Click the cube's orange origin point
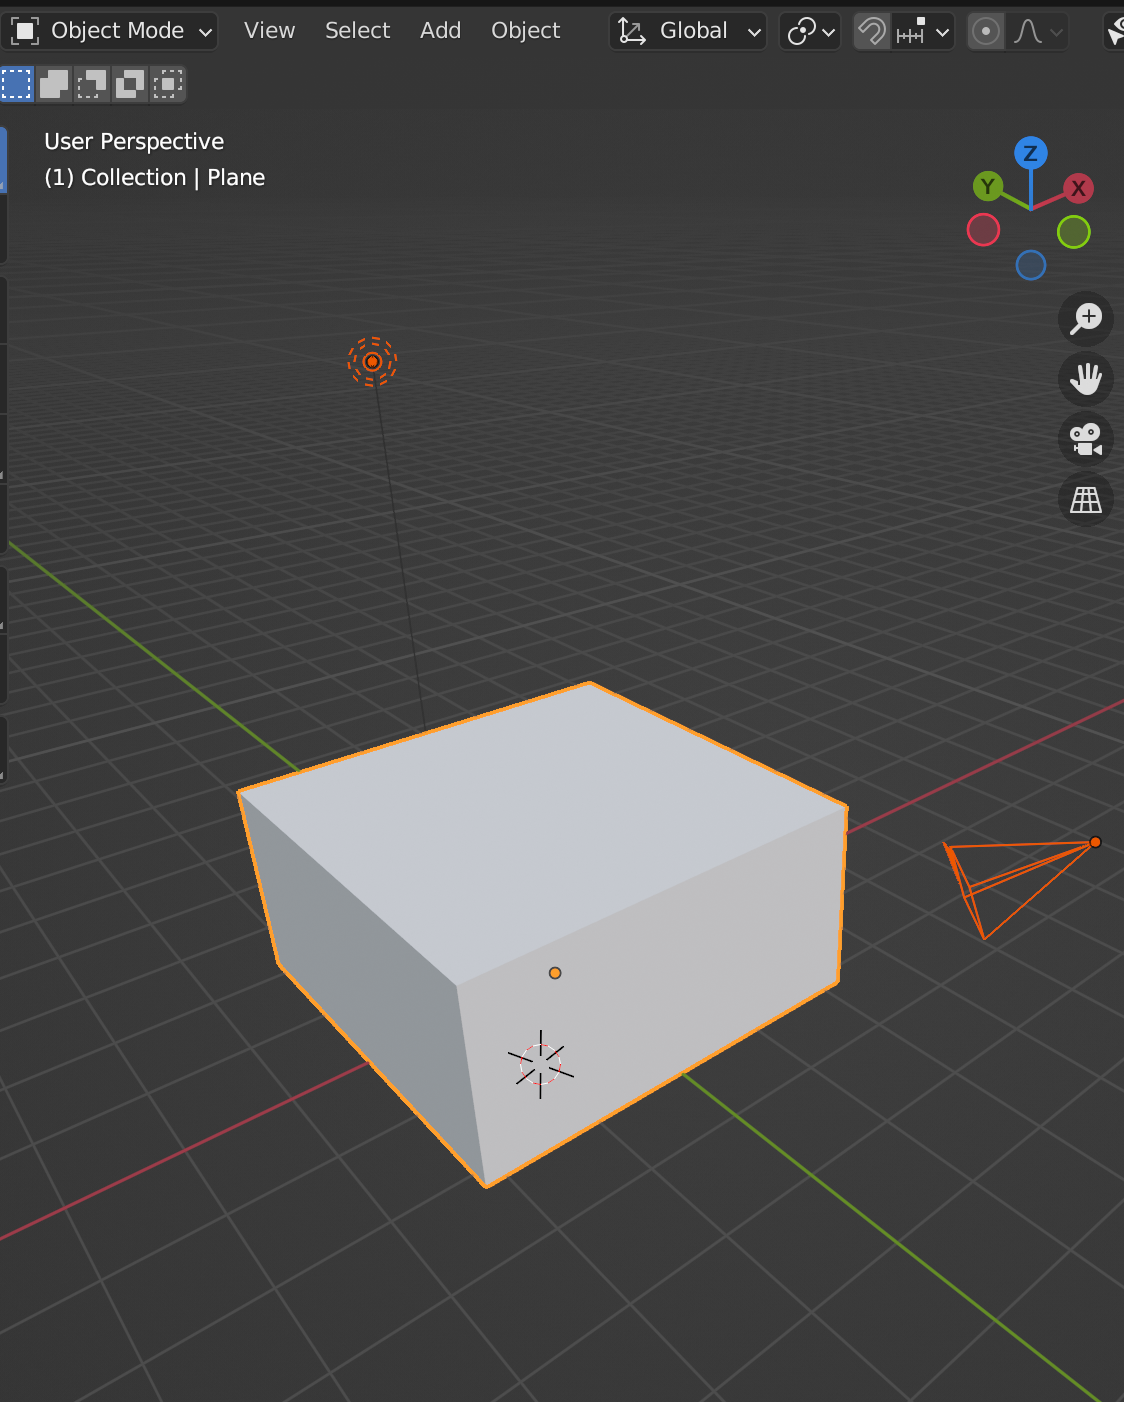 pos(555,973)
